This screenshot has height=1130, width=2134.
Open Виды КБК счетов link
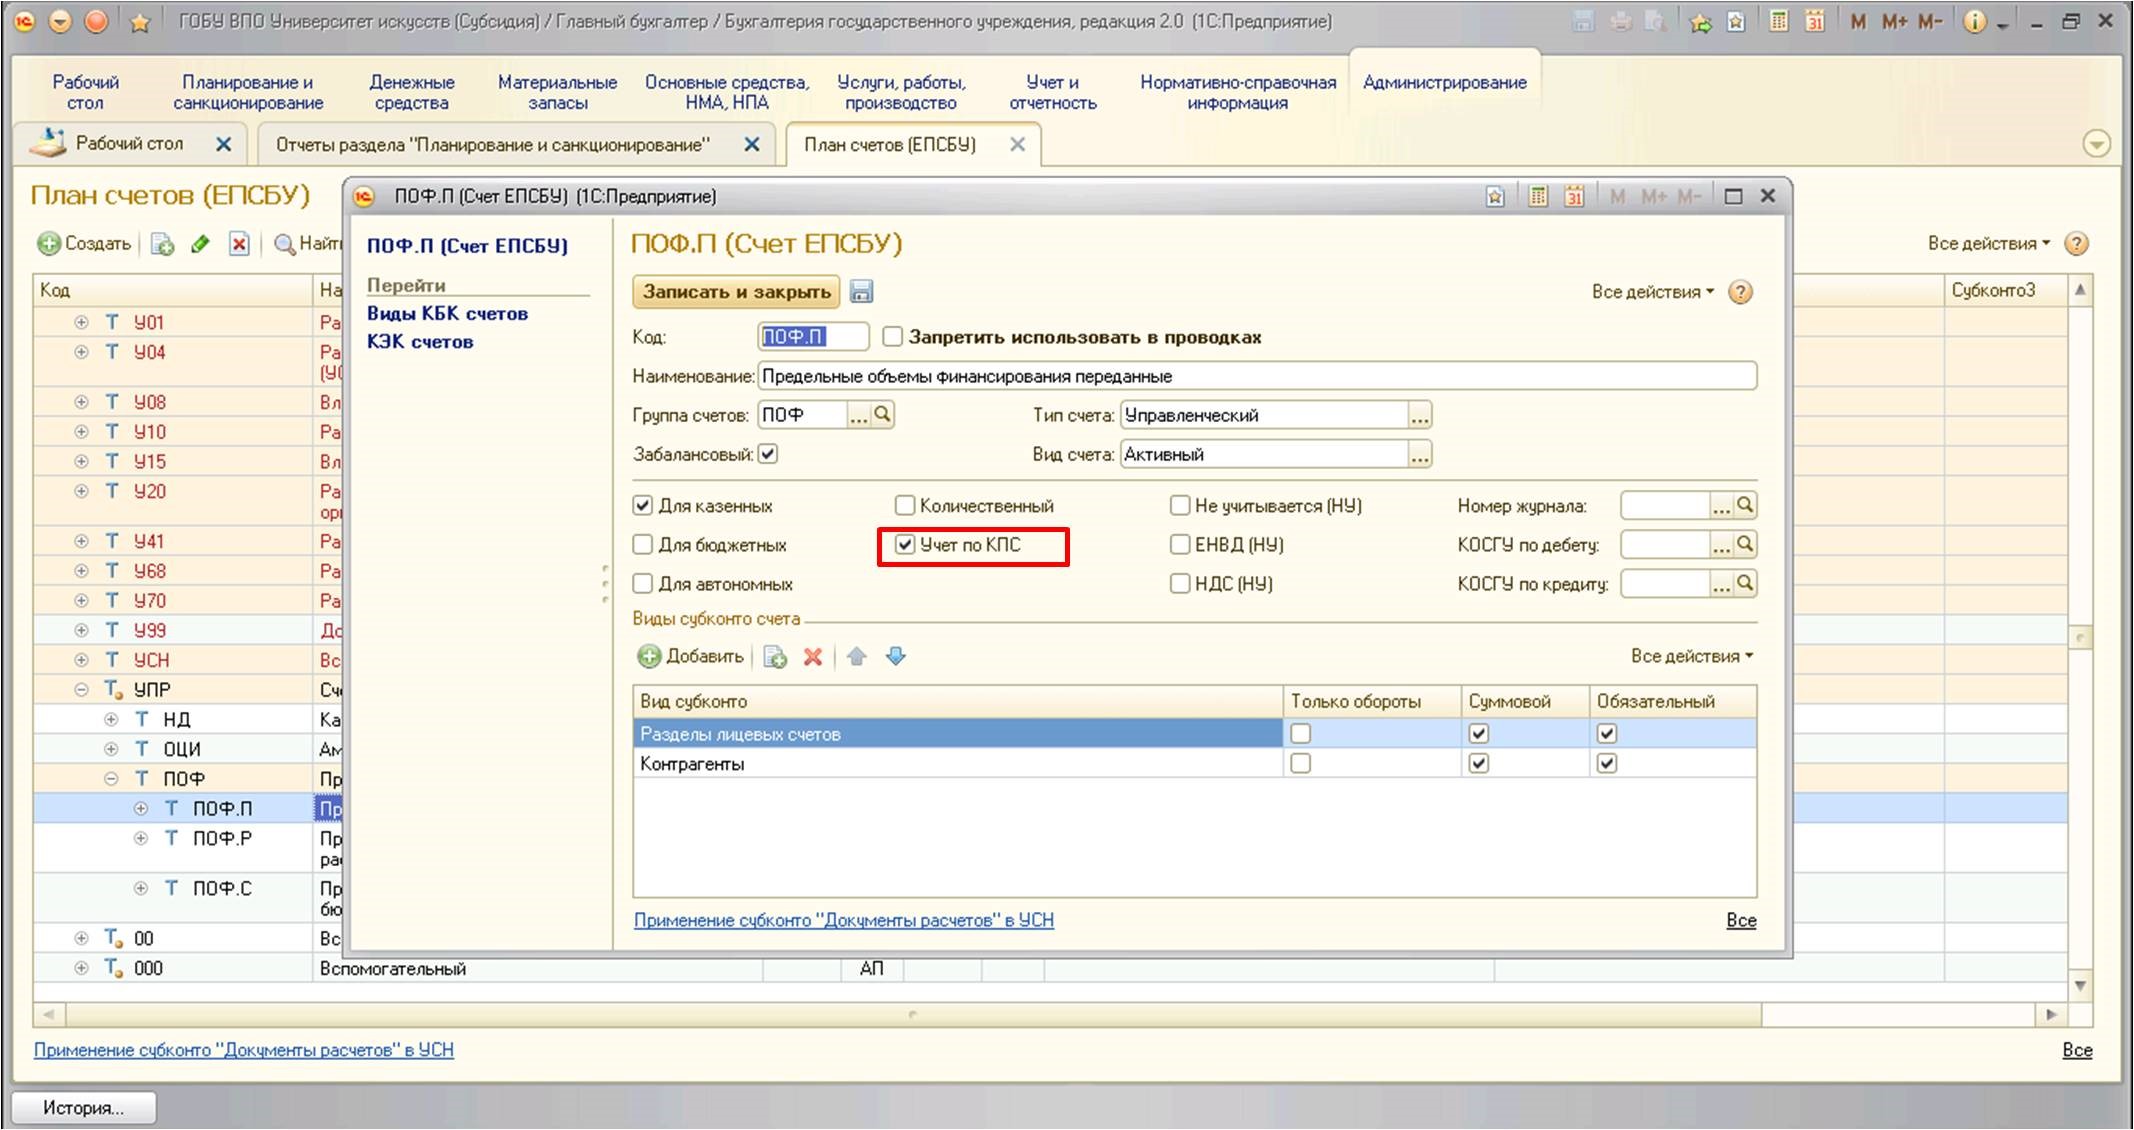[x=447, y=313]
